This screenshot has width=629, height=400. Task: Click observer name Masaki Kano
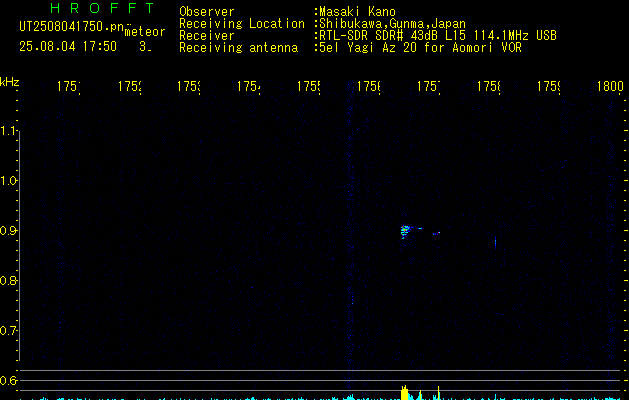pyautogui.click(x=357, y=12)
